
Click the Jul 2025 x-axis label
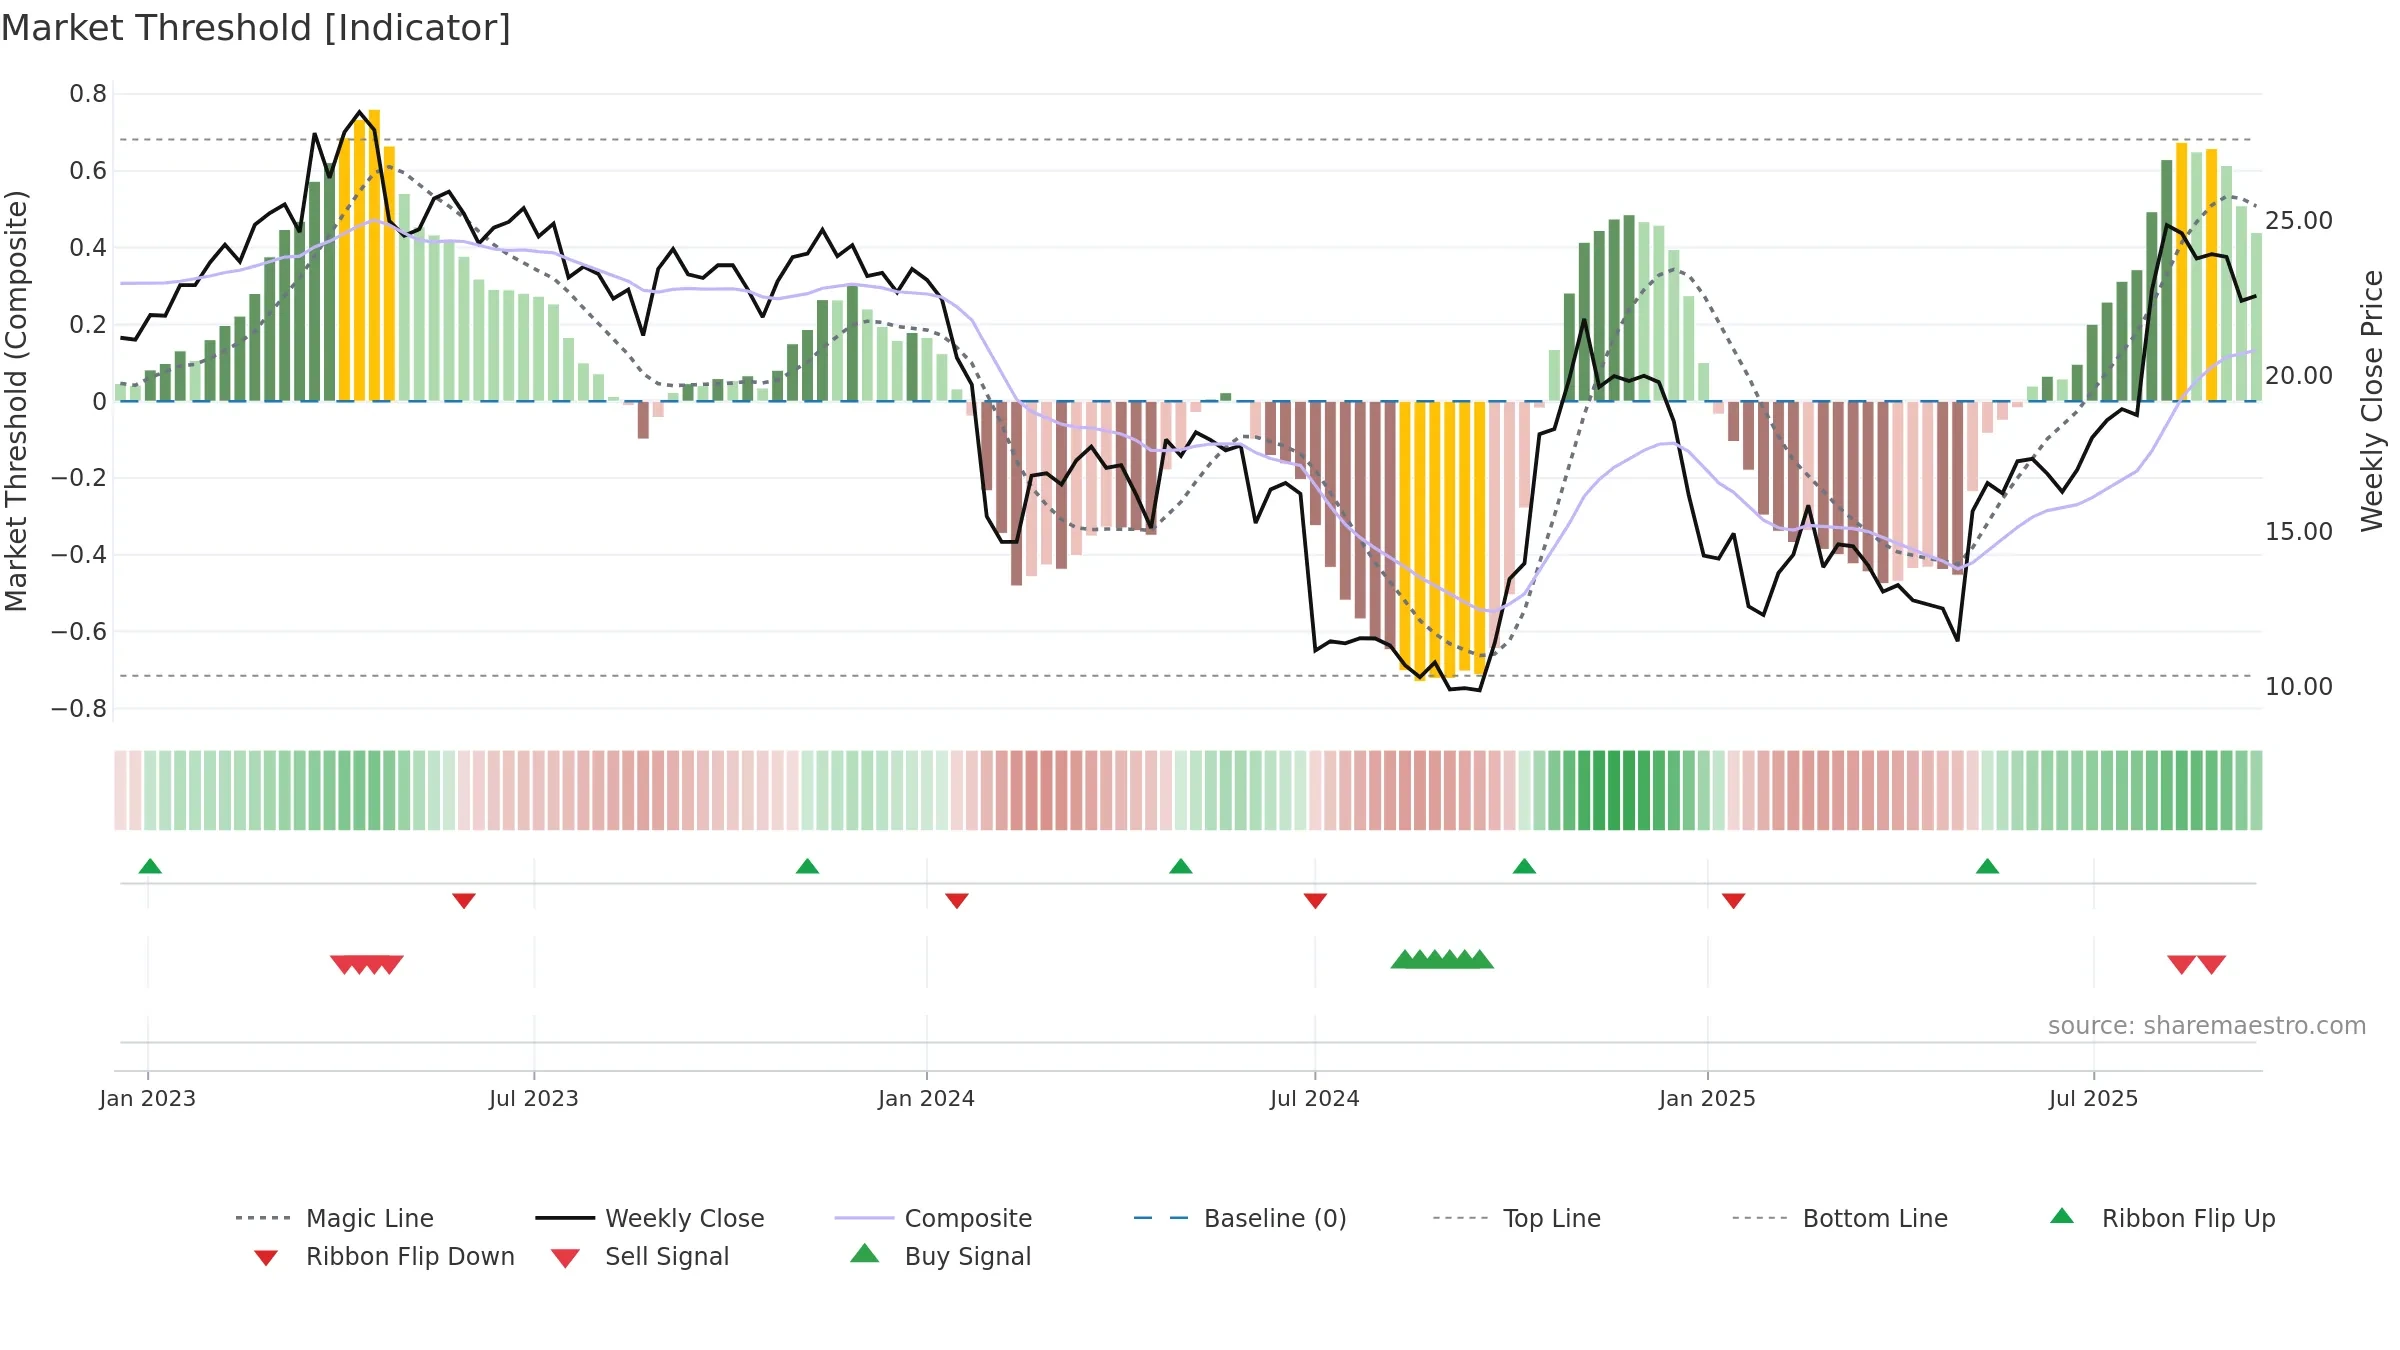pyautogui.click(x=2094, y=1098)
